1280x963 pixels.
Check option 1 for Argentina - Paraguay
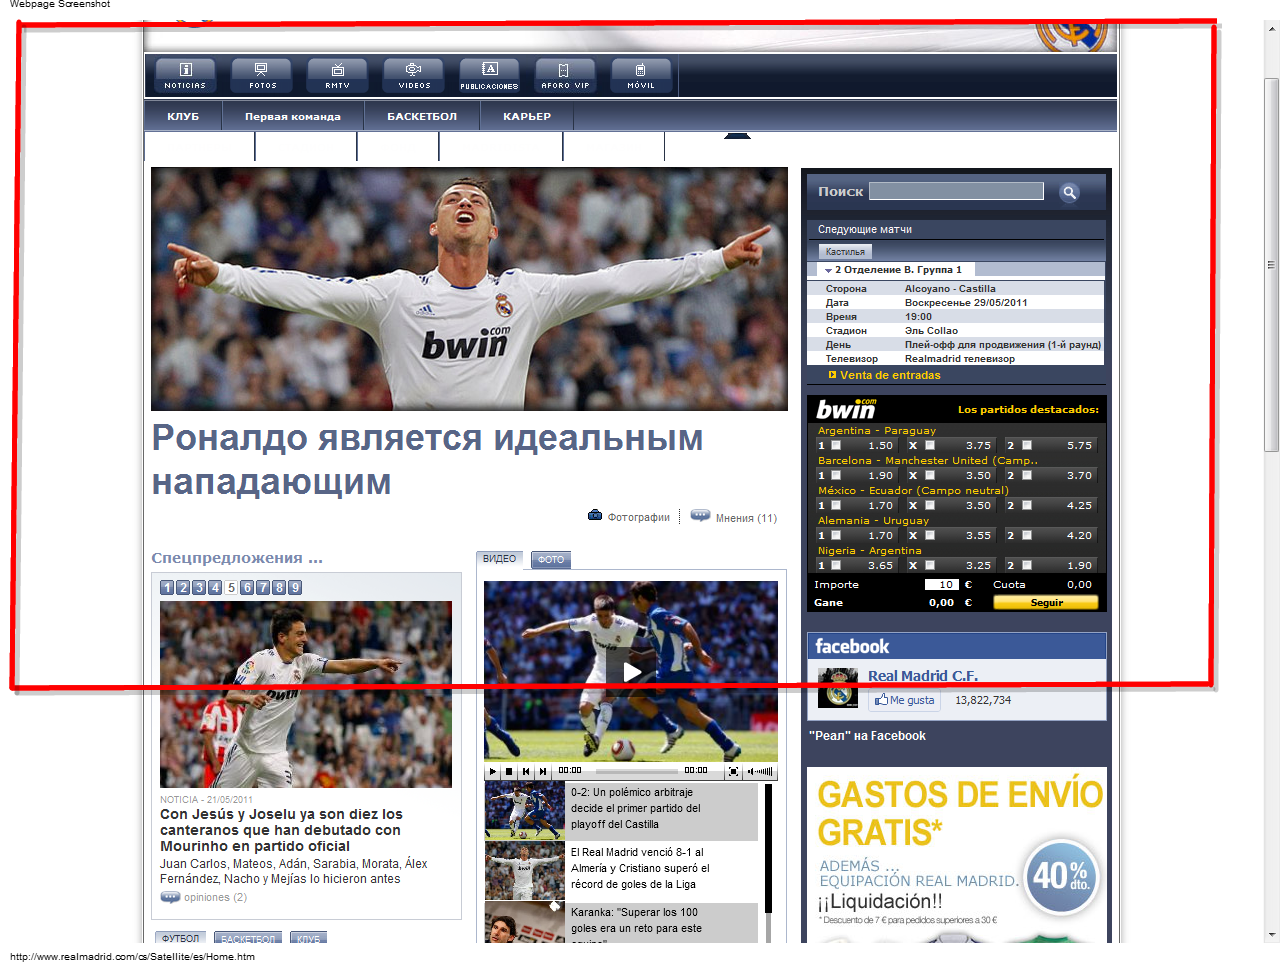(x=836, y=446)
